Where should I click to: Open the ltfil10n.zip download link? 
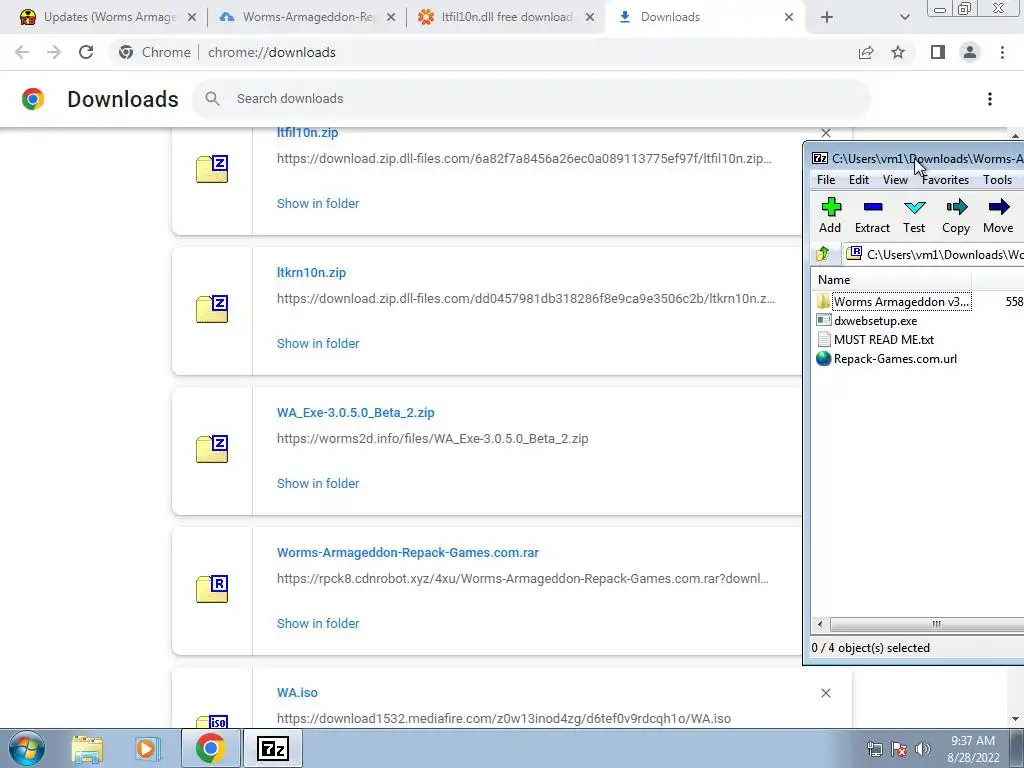(308, 133)
